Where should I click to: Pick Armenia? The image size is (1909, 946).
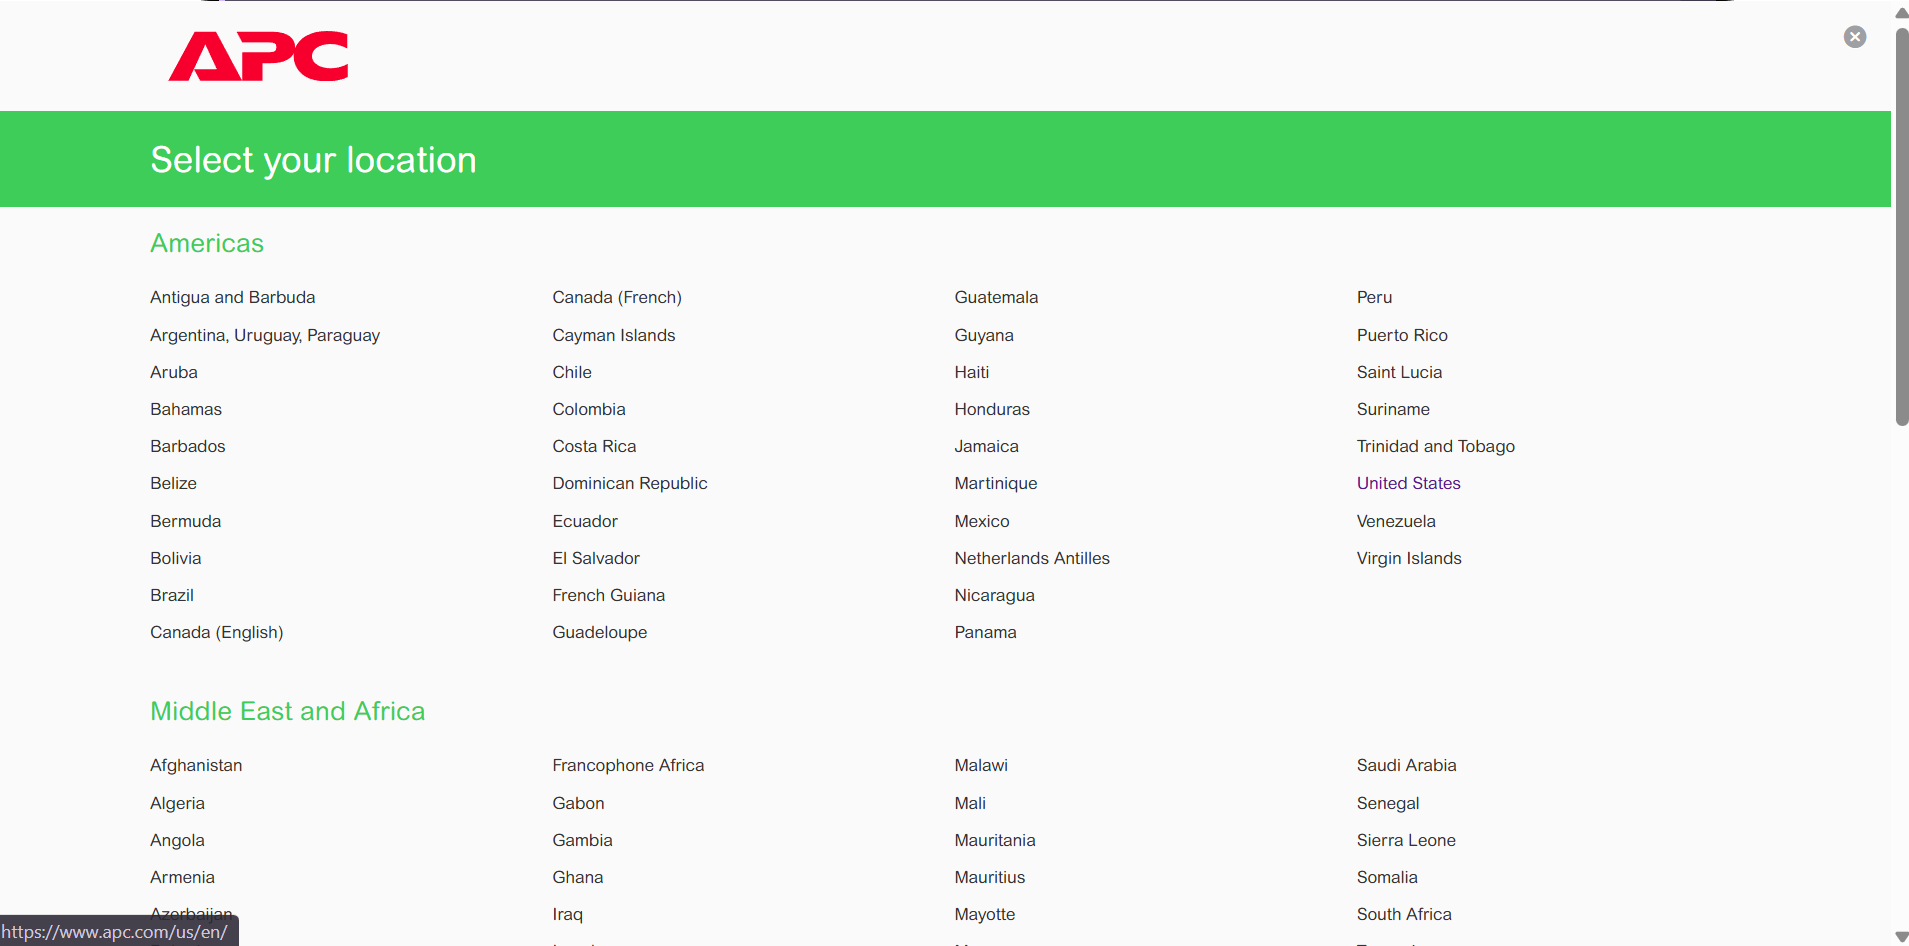click(182, 877)
